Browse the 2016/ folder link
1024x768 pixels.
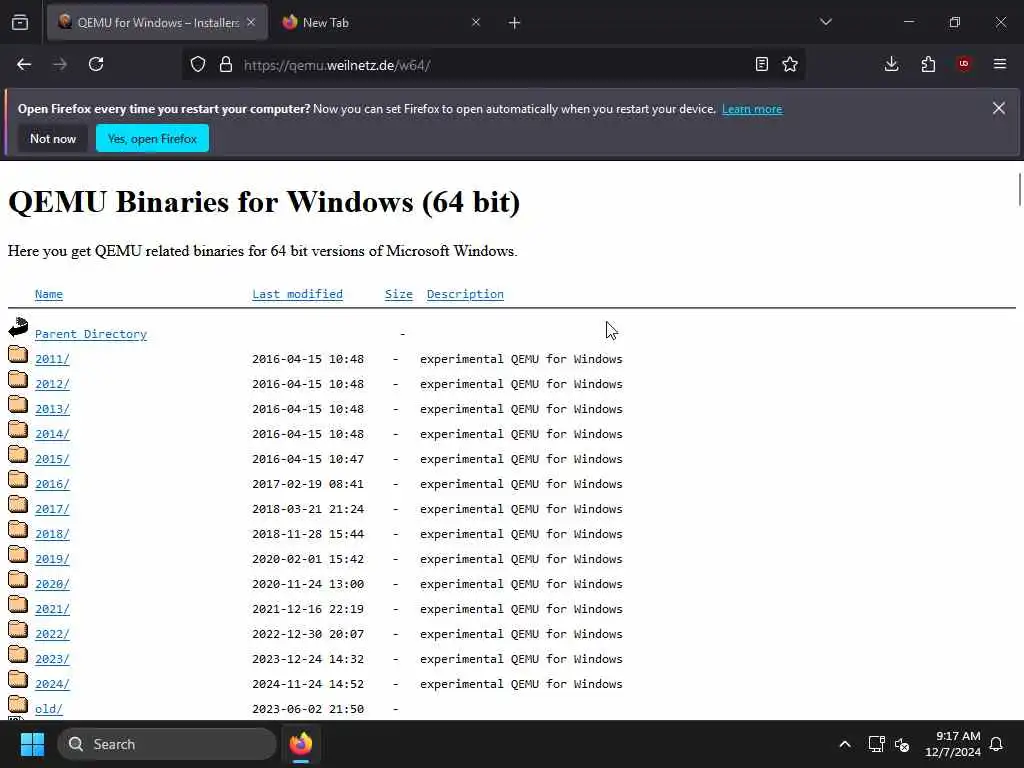tap(52, 484)
